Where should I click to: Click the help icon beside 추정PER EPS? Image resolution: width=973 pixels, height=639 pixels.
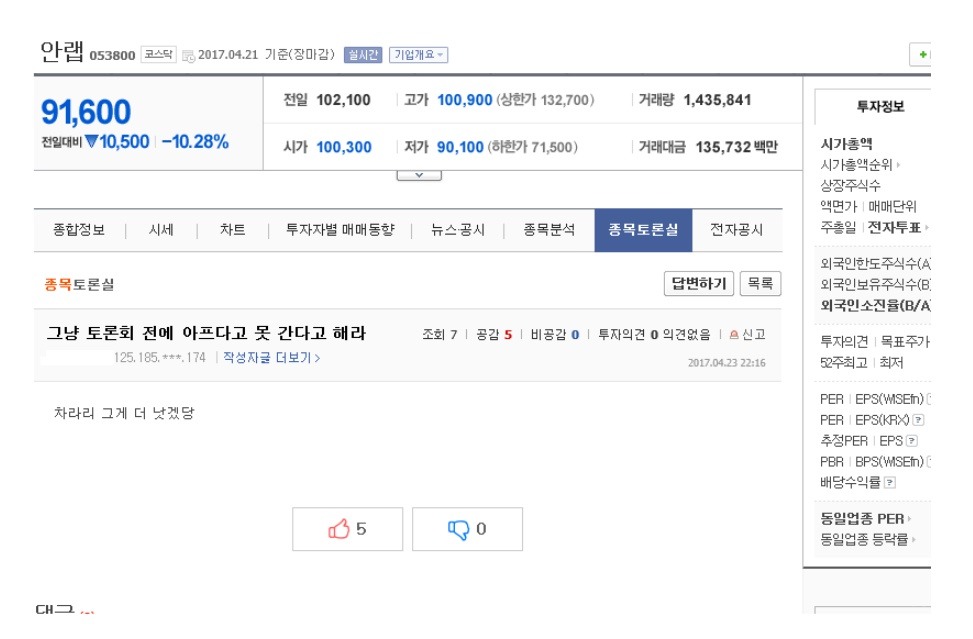[912, 441]
